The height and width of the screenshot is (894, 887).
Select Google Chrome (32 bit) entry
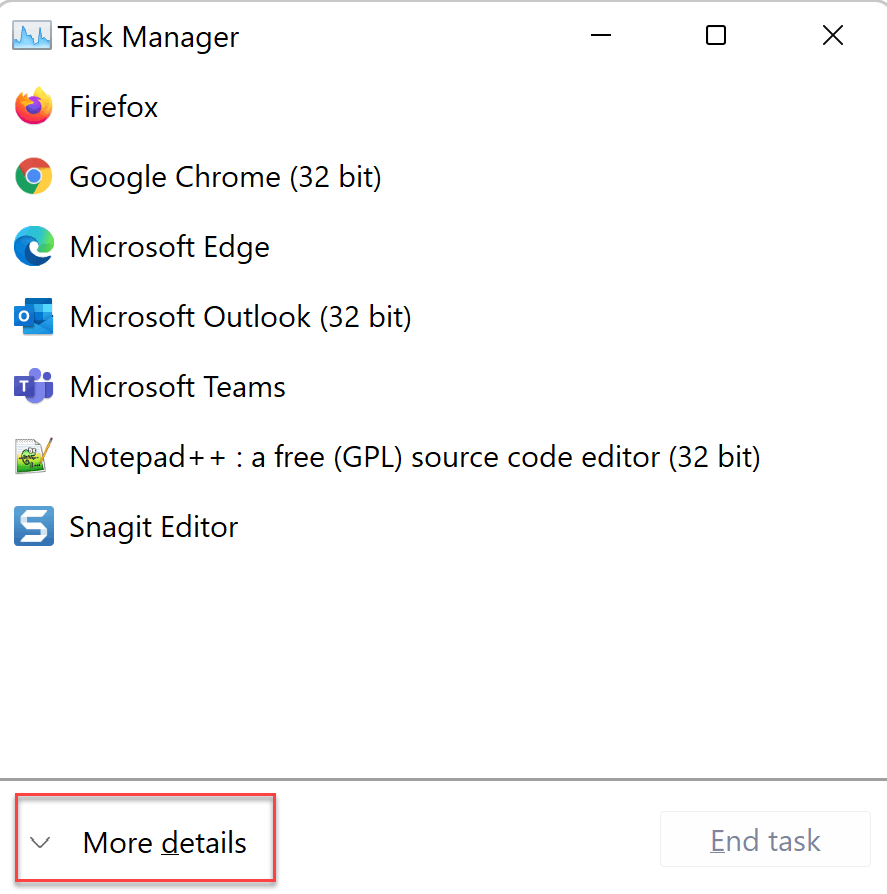coord(225,177)
